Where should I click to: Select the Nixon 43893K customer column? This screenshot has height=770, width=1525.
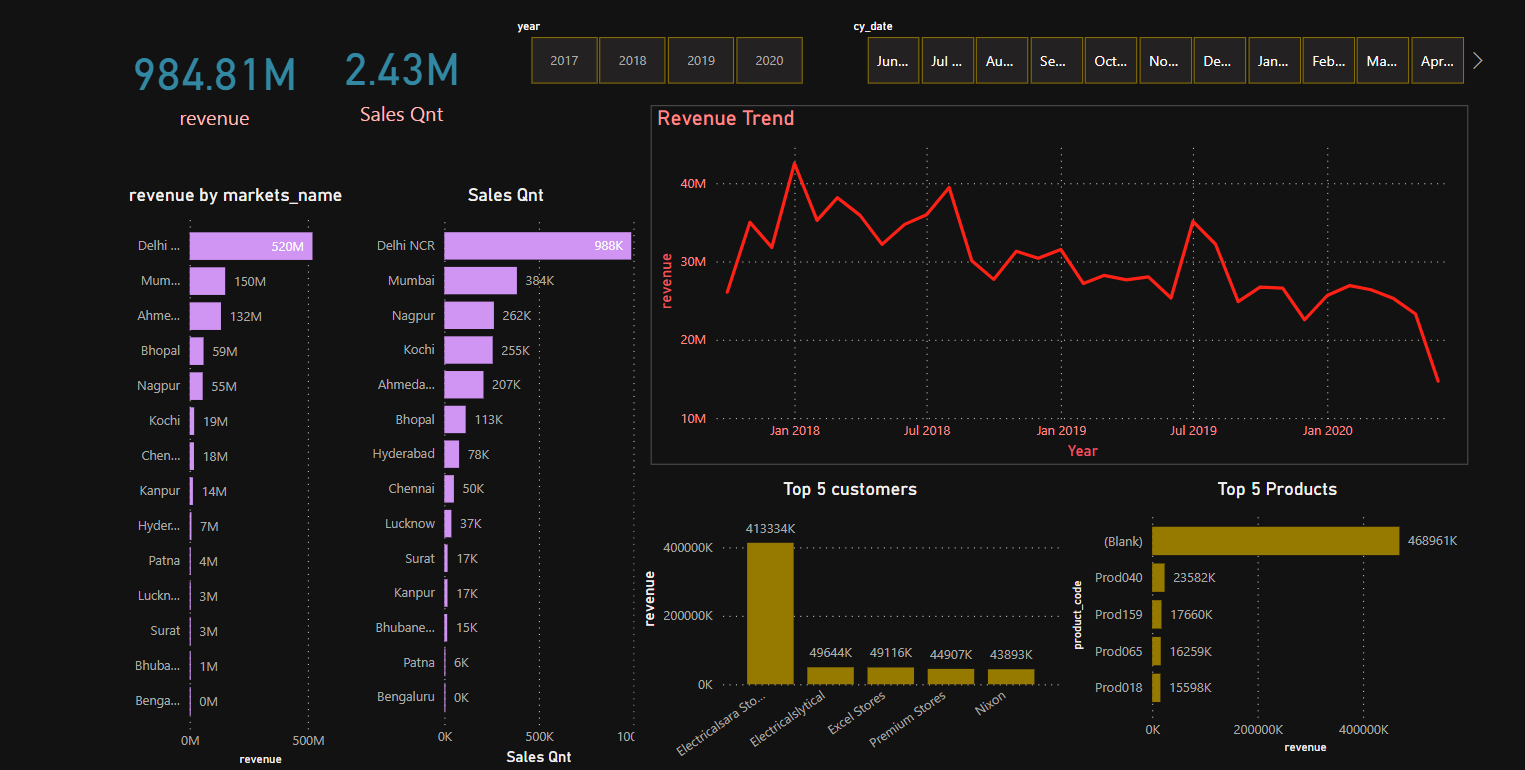click(x=1011, y=677)
